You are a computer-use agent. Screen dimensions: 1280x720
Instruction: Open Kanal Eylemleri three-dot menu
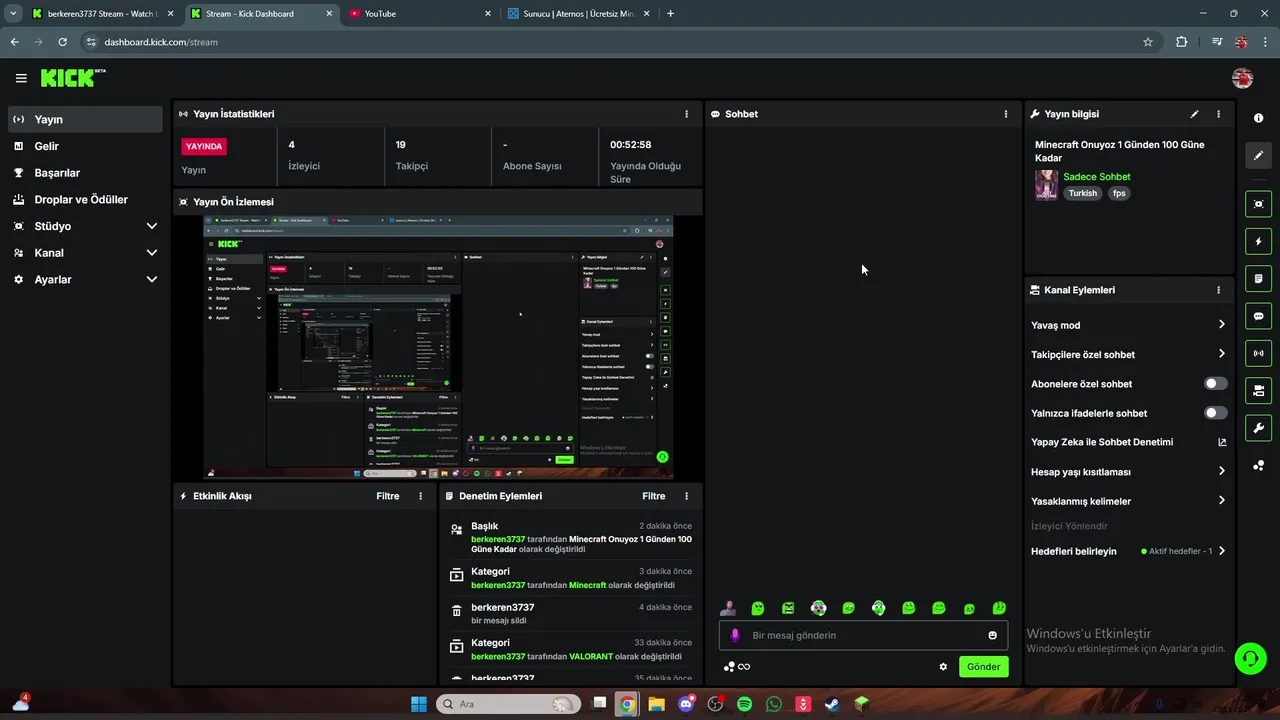click(x=1218, y=290)
